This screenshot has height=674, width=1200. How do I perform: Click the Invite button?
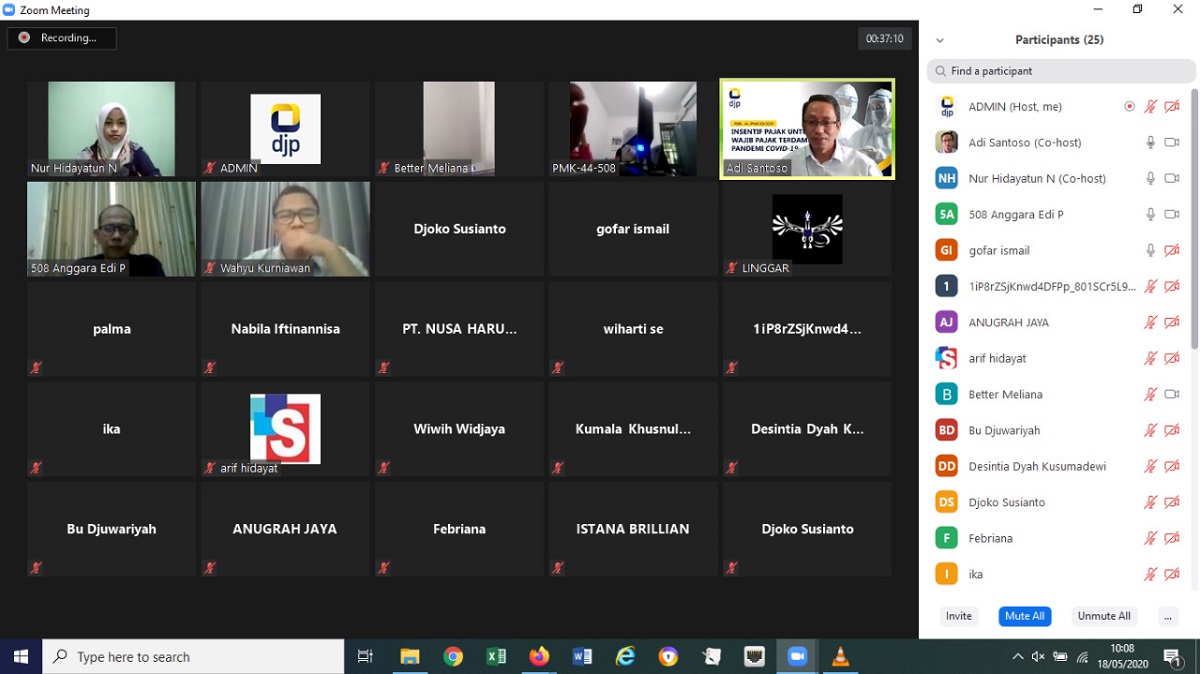click(958, 617)
